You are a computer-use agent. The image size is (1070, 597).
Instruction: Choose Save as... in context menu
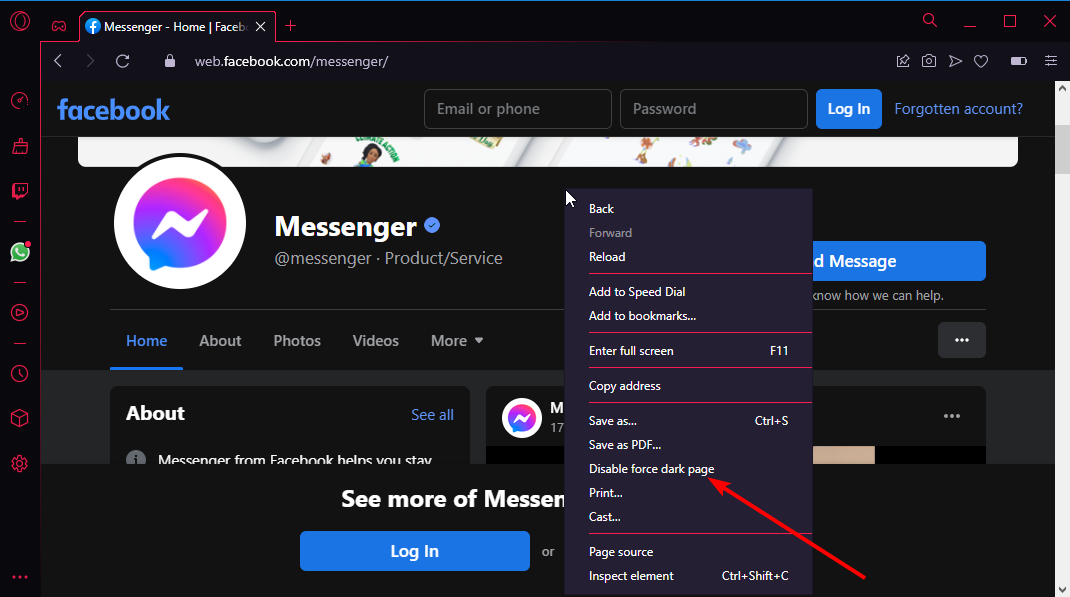pyautogui.click(x=689, y=421)
